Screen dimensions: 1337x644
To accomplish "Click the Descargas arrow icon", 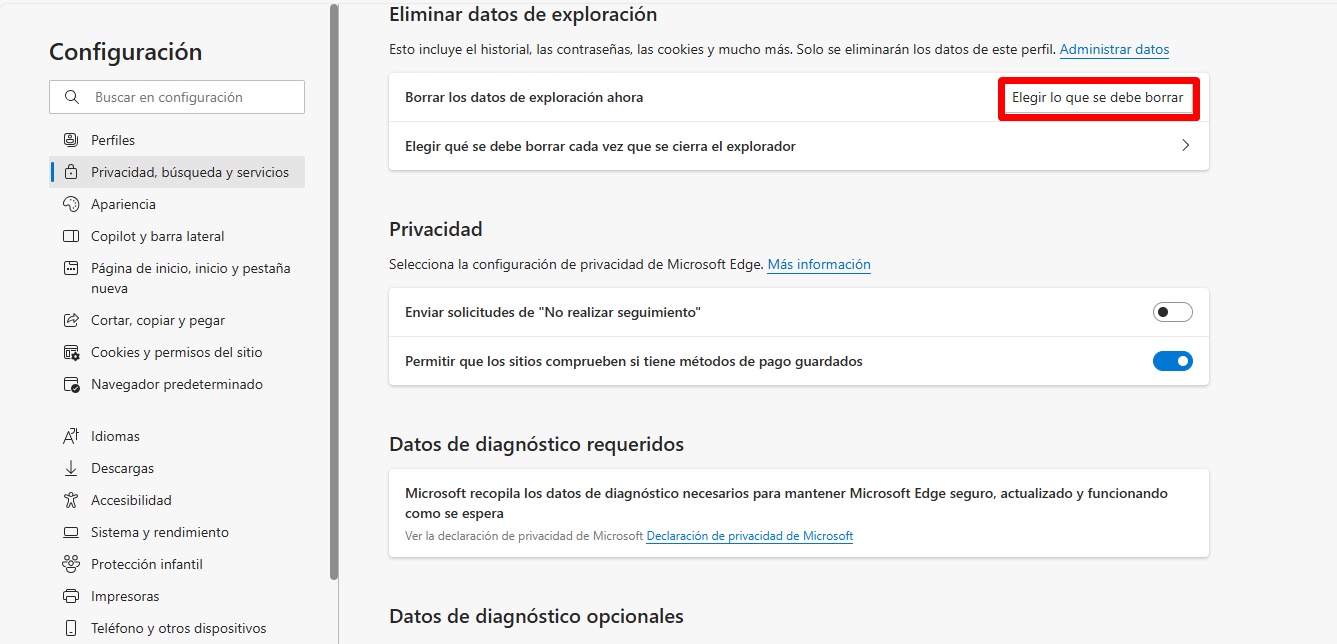I will pyautogui.click(x=71, y=468).
